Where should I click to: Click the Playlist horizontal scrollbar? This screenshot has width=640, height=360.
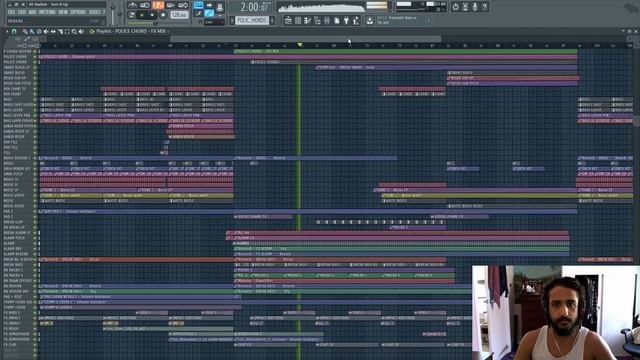tap(305, 39)
